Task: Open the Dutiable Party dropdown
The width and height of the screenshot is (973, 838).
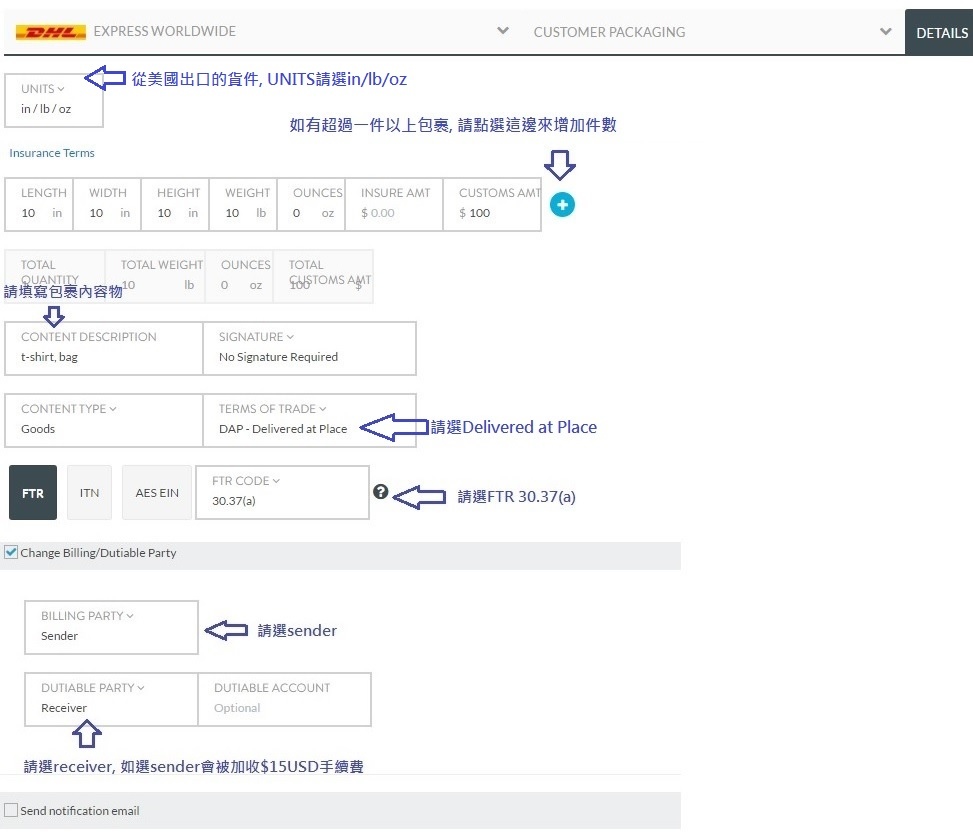Action: 111,699
